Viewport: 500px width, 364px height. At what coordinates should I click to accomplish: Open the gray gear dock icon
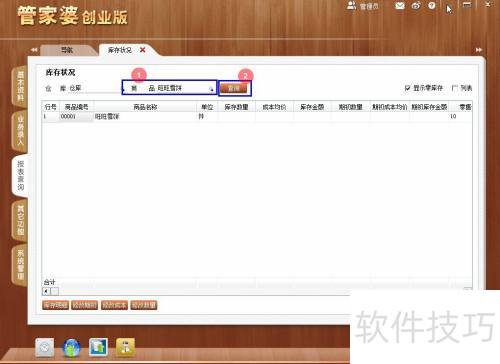(x=45, y=347)
